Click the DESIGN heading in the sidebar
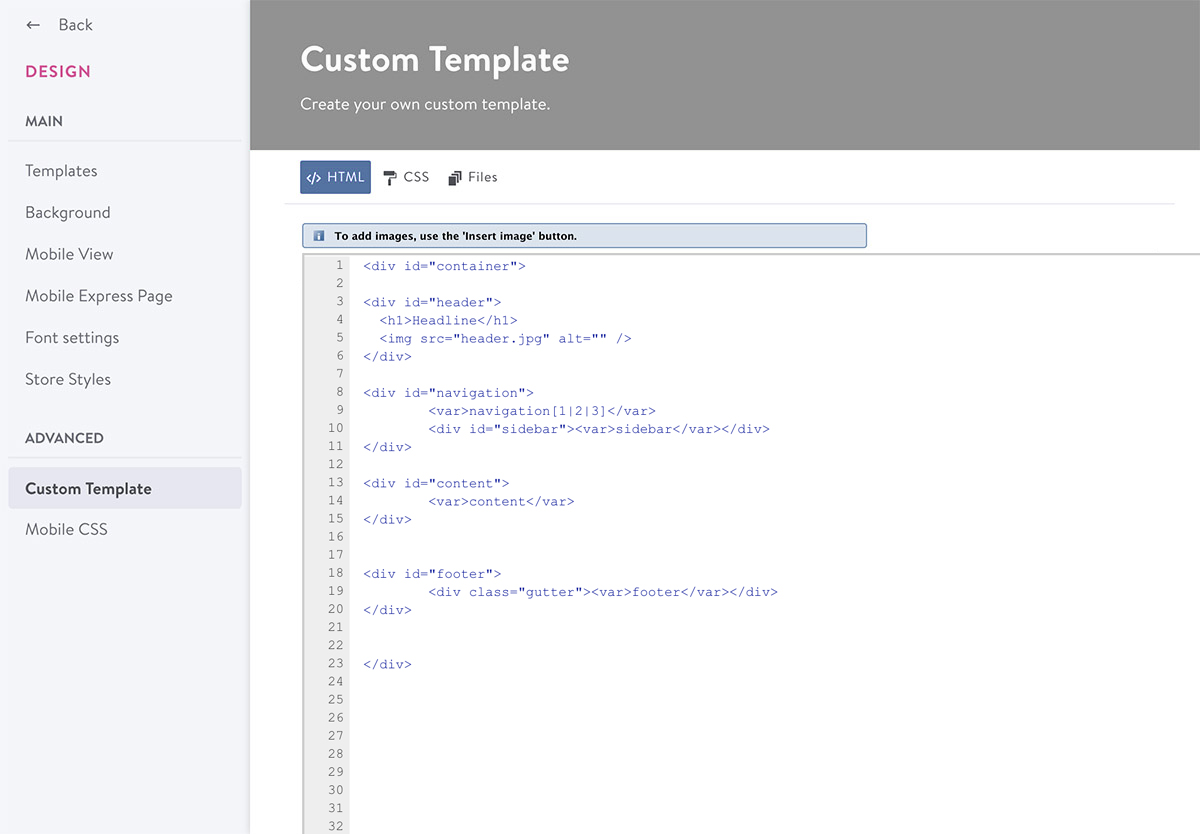1200x834 pixels. (59, 71)
